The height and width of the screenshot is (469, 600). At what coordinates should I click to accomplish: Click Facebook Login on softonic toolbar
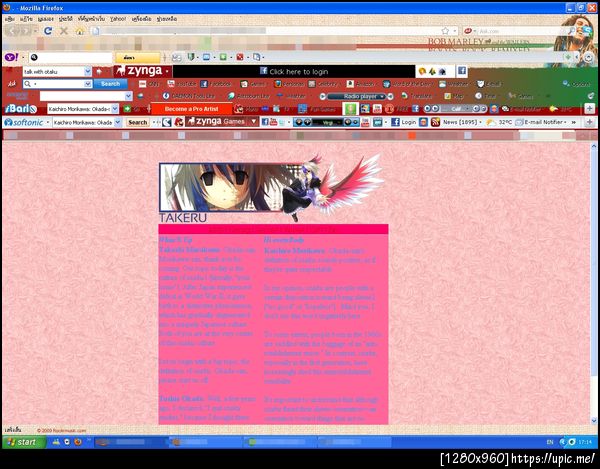click(404, 122)
